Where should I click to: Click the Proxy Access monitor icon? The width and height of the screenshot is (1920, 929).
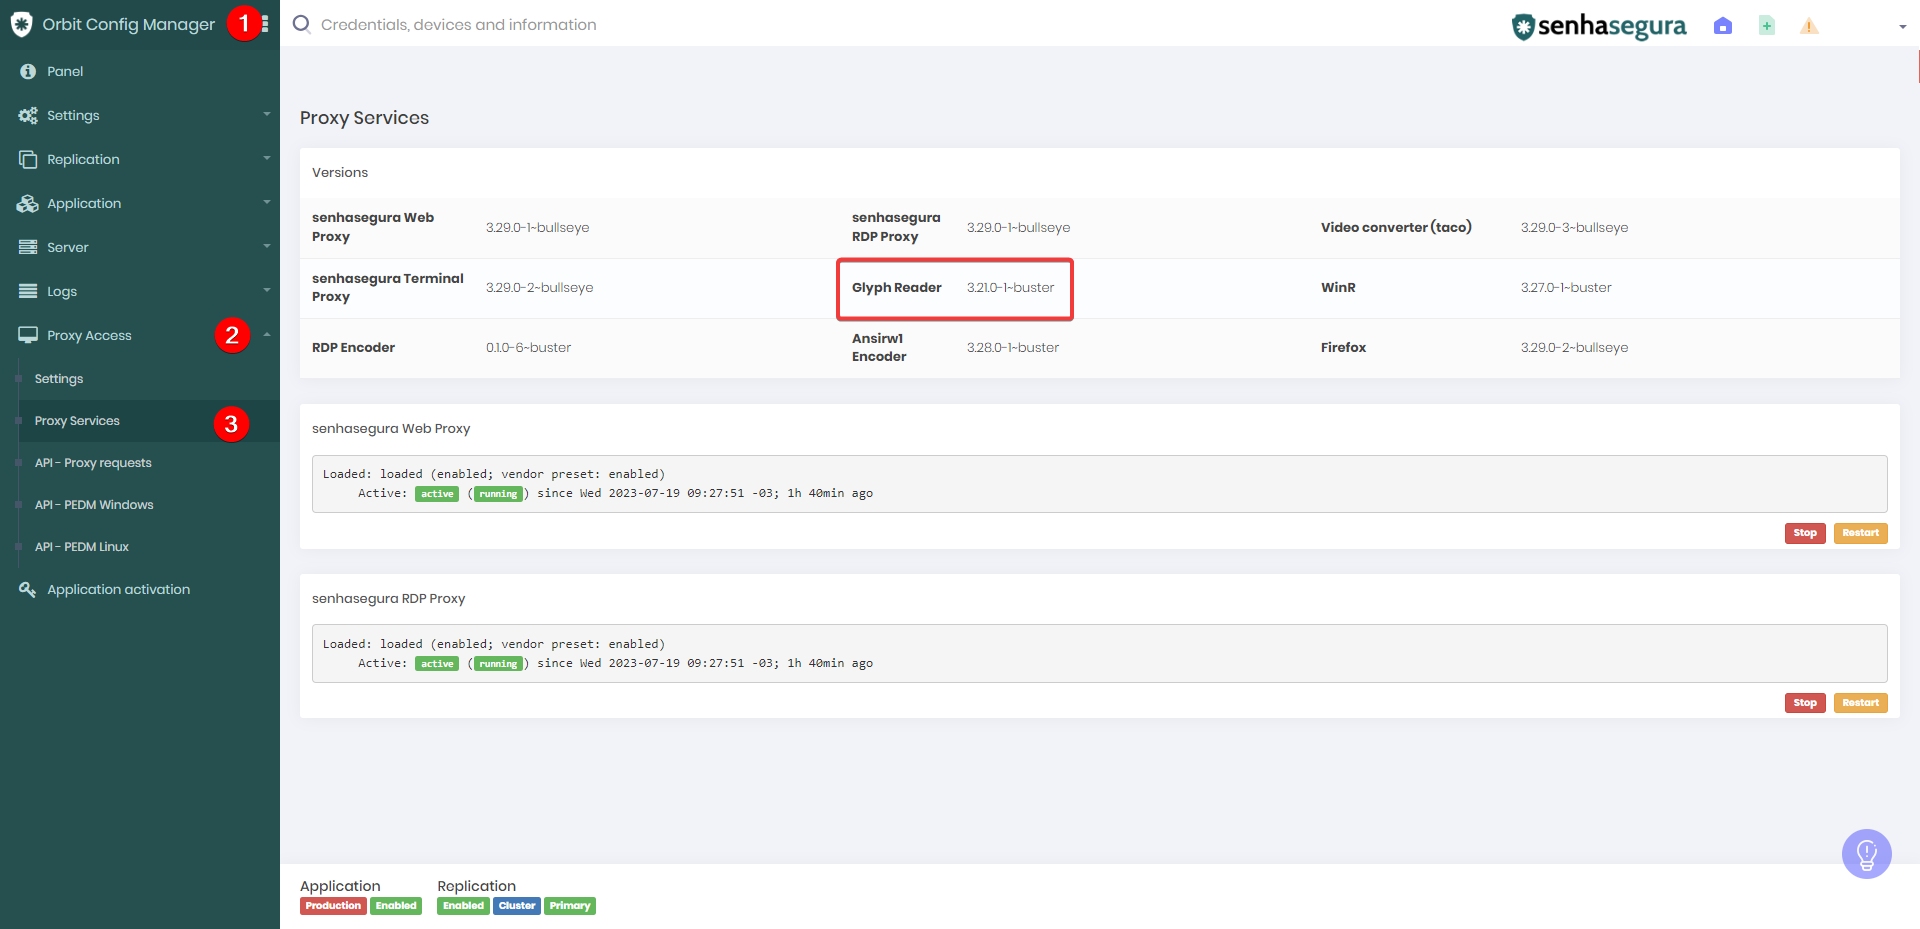[x=28, y=335]
